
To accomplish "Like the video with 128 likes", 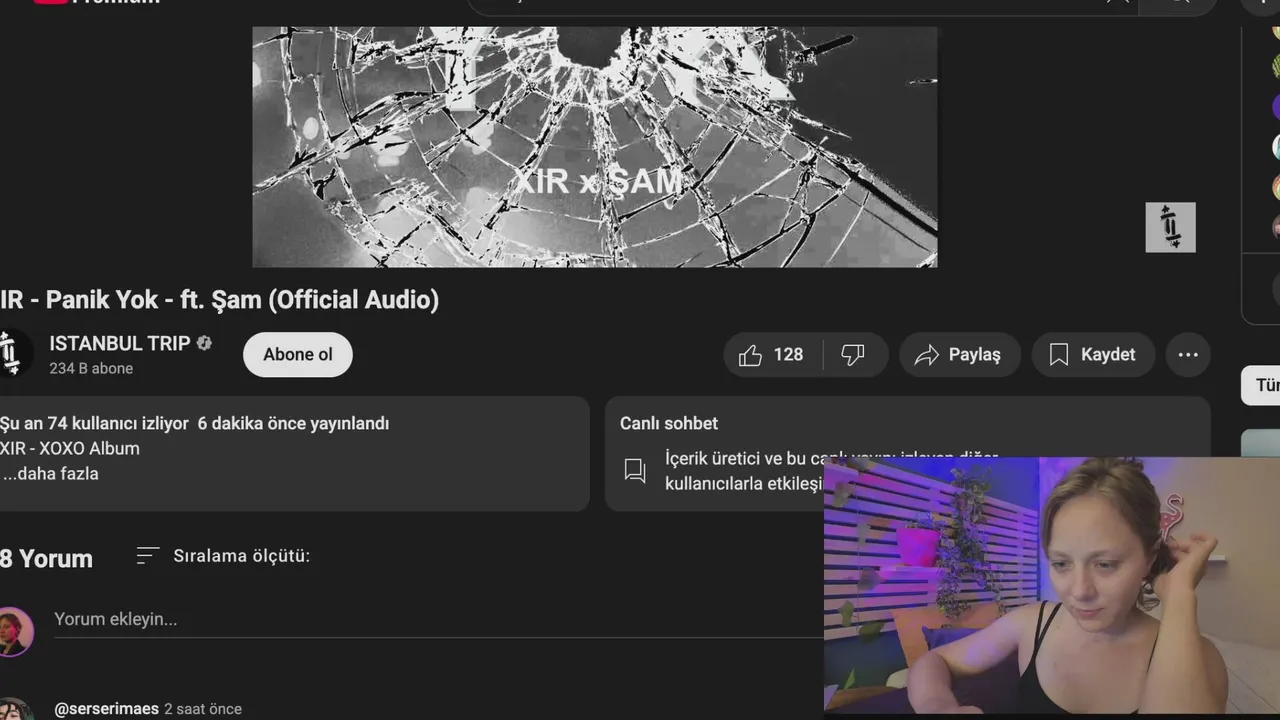I will [x=772, y=355].
